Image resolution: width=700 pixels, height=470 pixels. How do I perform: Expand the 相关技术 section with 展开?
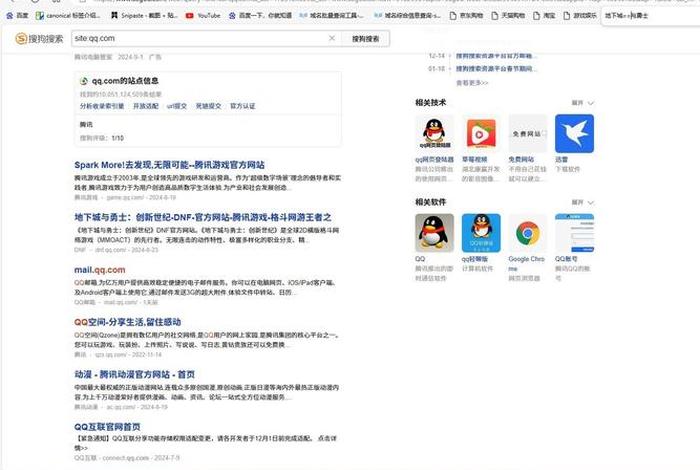click(x=583, y=103)
